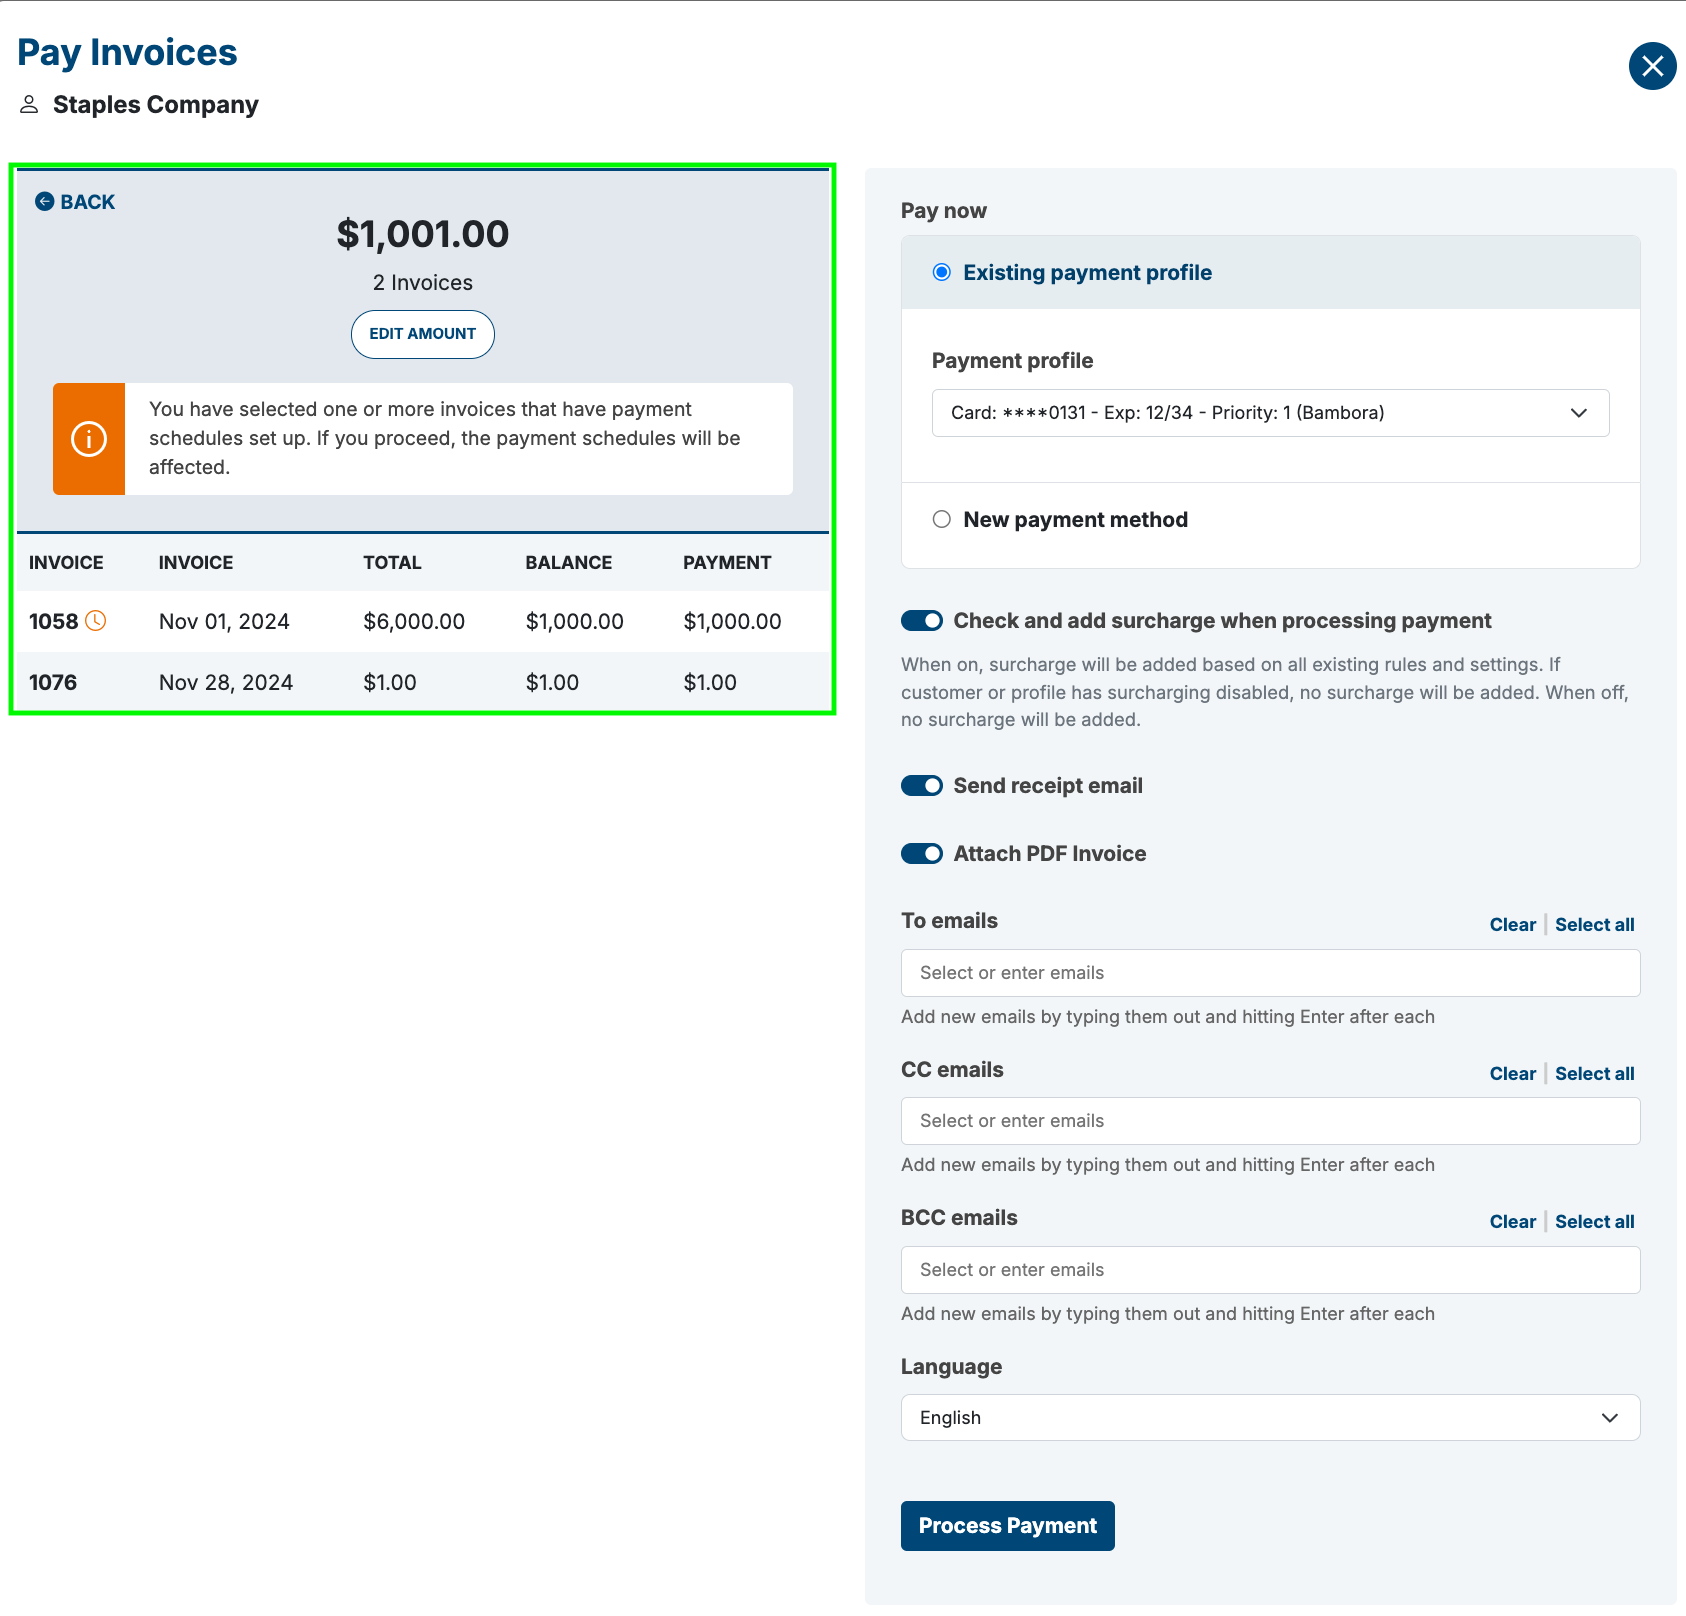Image resolution: width=1686 pixels, height=1616 pixels.
Task: Click the Edit Amount button
Action: coord(423,334)
